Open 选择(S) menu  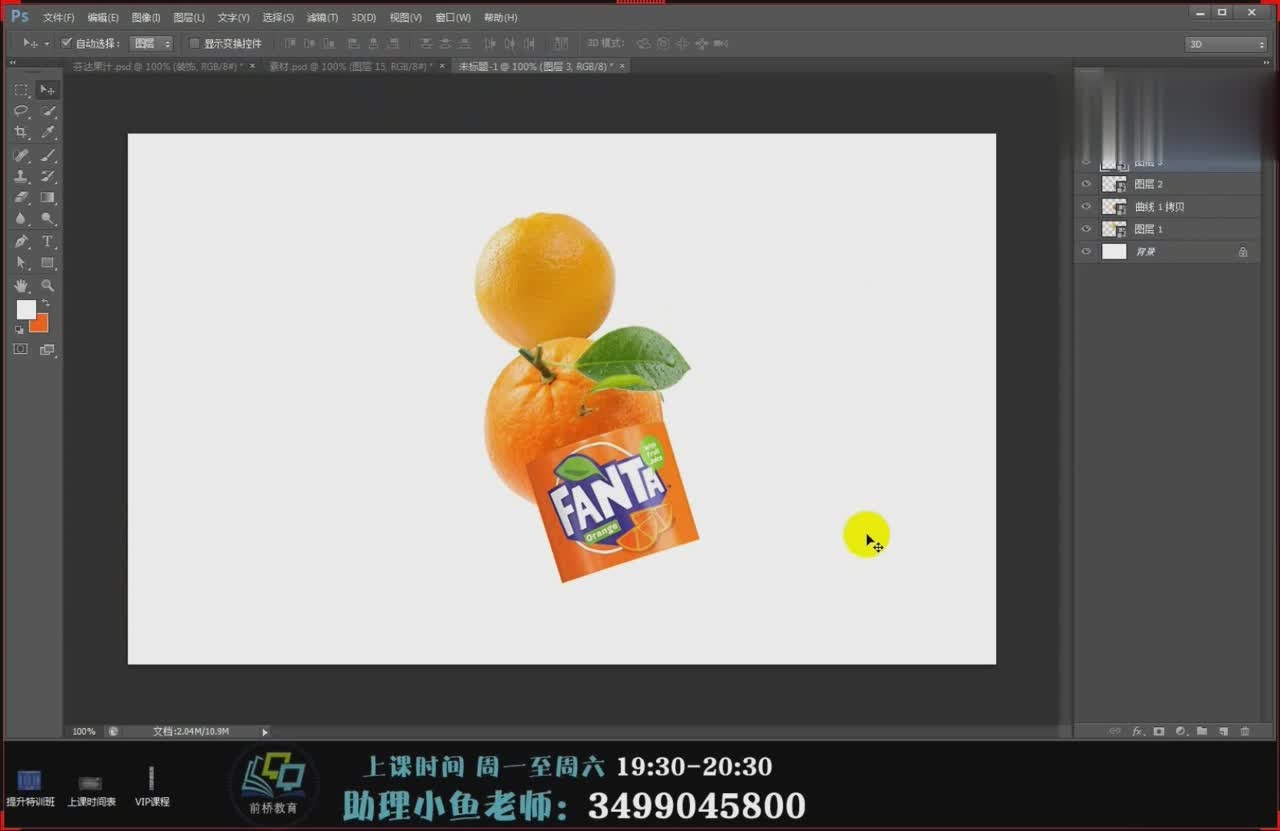pyautogui.click(x=278, y=18)
